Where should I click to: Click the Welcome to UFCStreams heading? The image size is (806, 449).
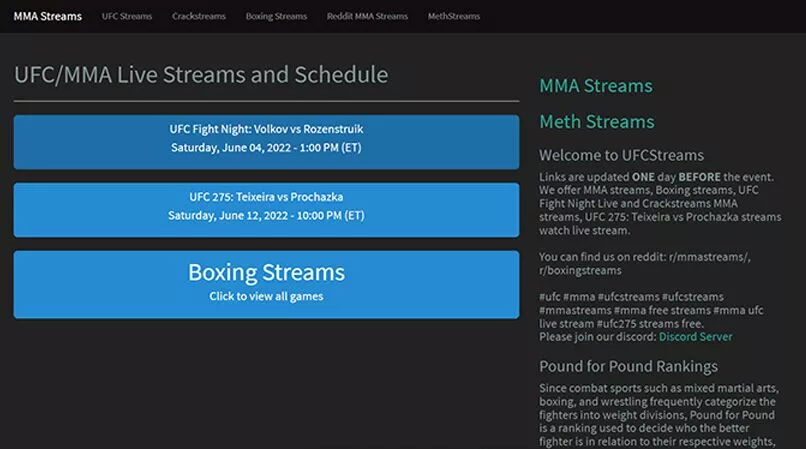(x=621, y=155)
